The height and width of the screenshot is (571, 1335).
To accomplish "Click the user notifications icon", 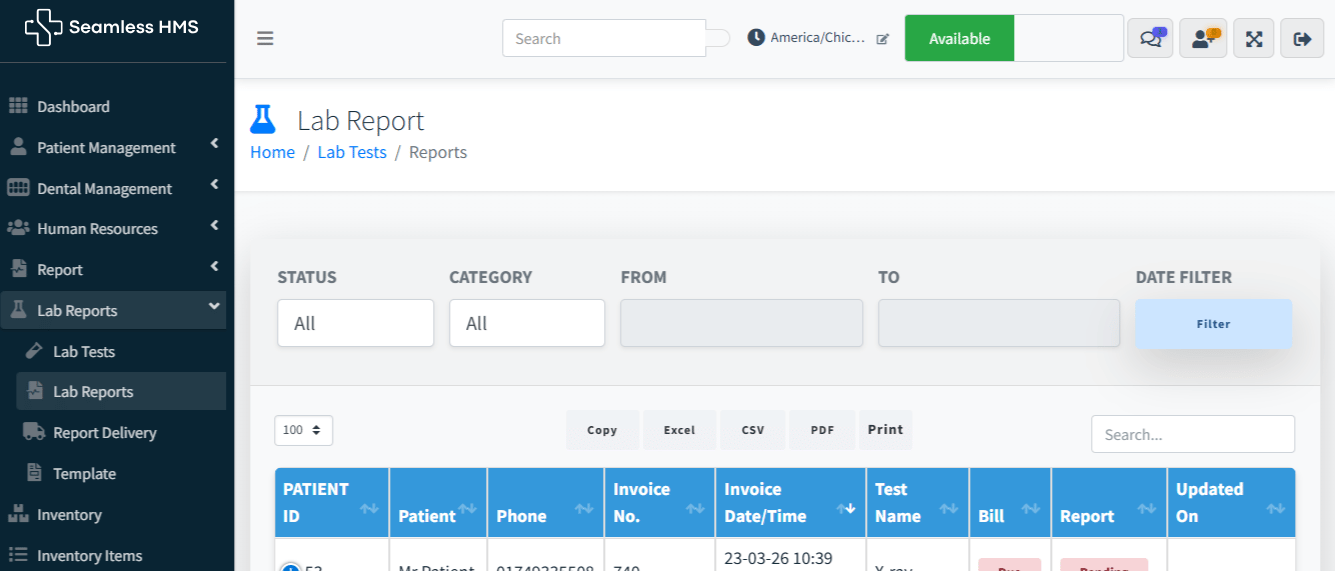I will click(x=1203, y=38).
